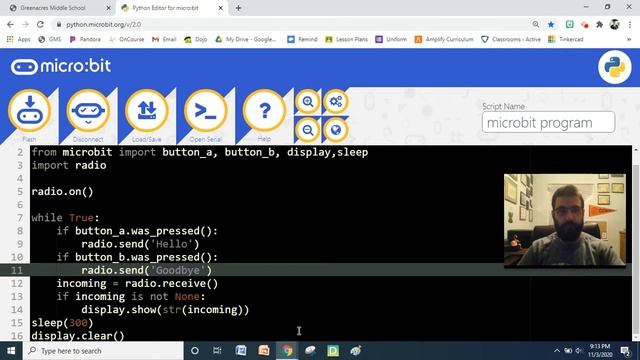The width and height of the screenshot is (640, 360).
Task: Click the Windows search box
Action: [x=103, y=351]
